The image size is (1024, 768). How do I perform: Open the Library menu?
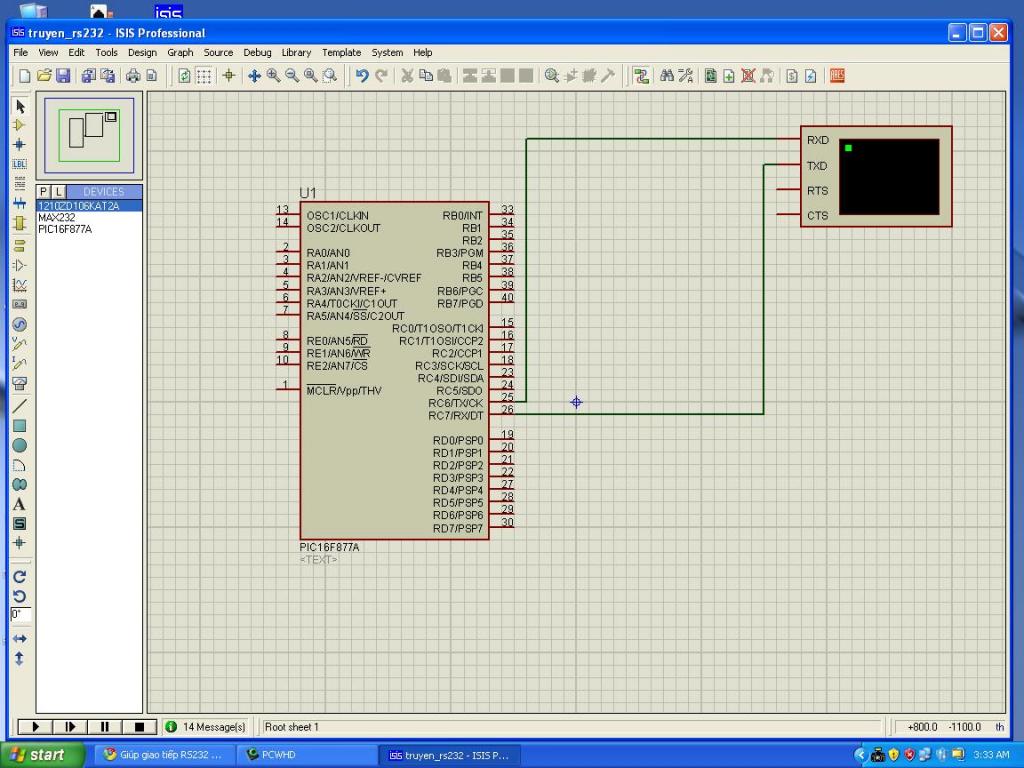tap(296, 53)
